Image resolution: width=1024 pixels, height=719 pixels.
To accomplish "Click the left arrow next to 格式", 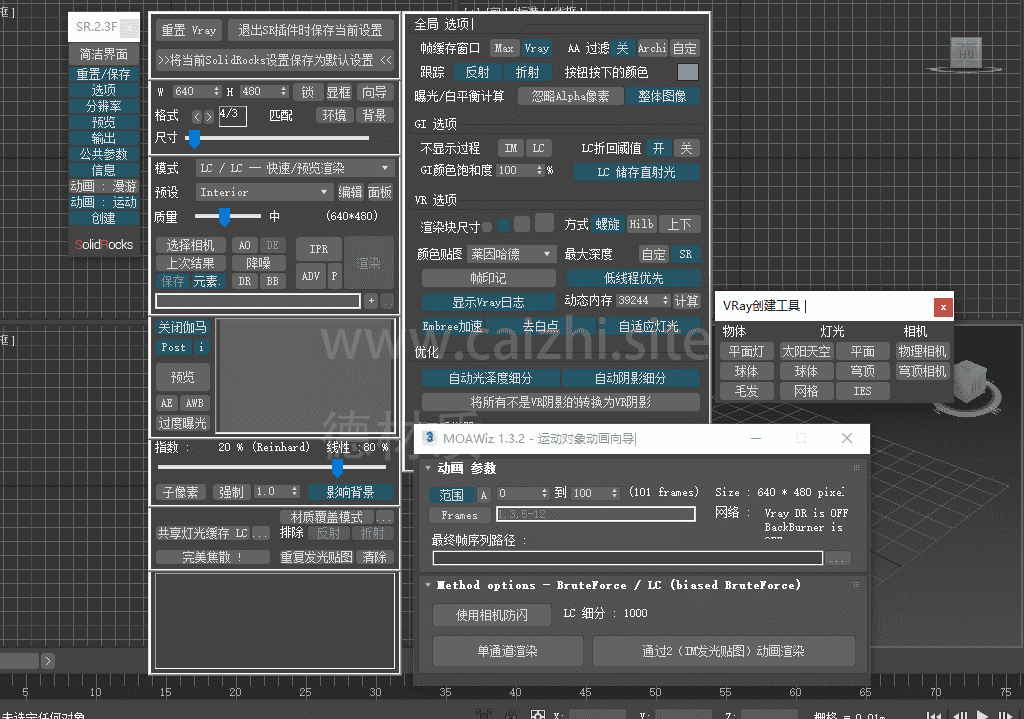I will click(197, 117).
